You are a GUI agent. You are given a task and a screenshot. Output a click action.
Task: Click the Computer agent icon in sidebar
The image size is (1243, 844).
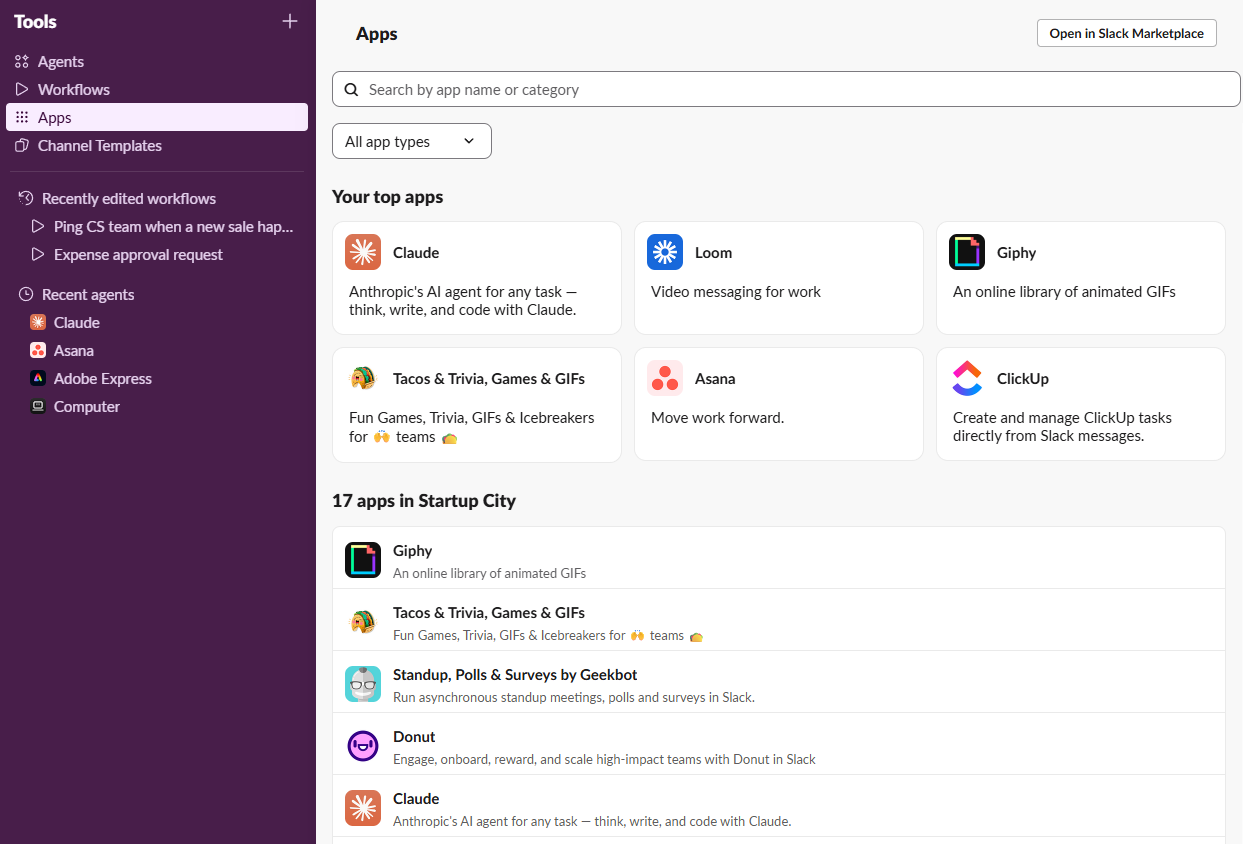point(38,407)
